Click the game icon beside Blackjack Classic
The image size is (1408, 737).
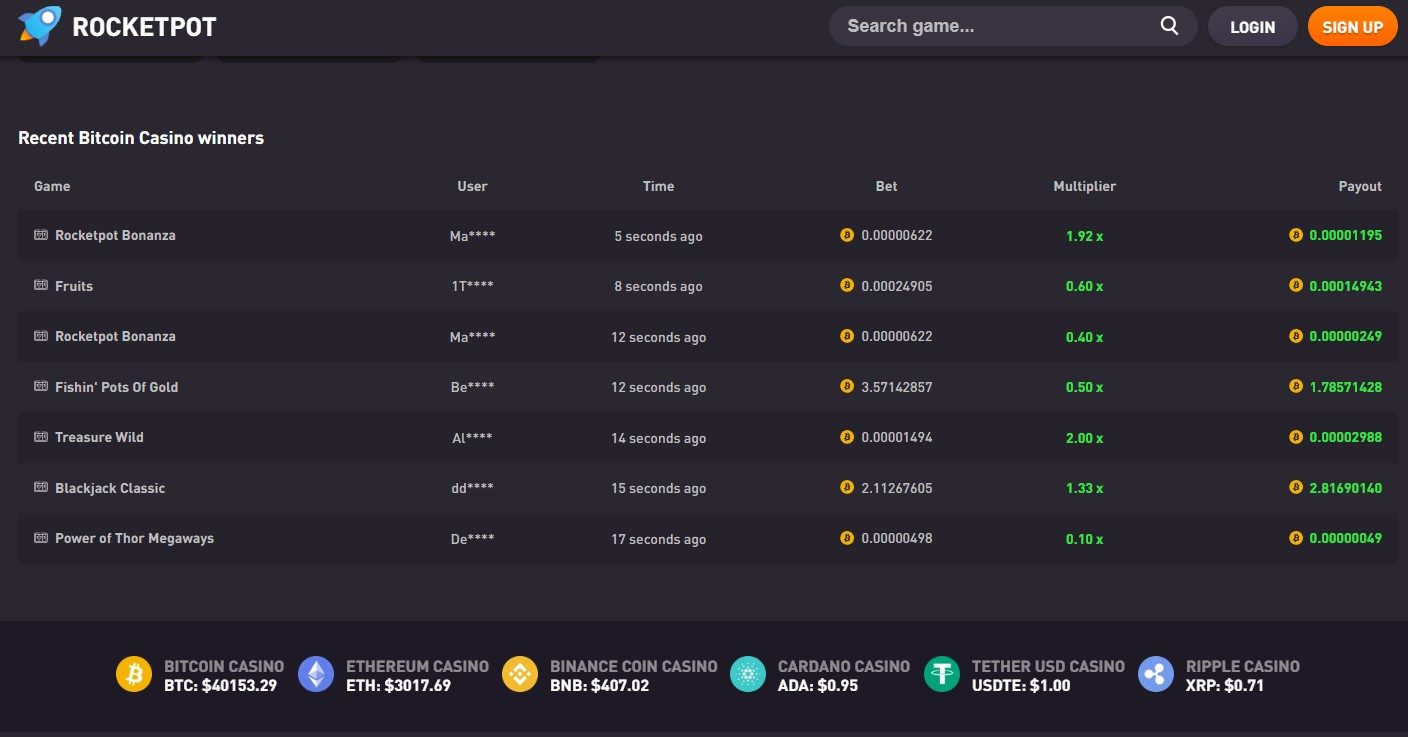[x=40, y=487]
